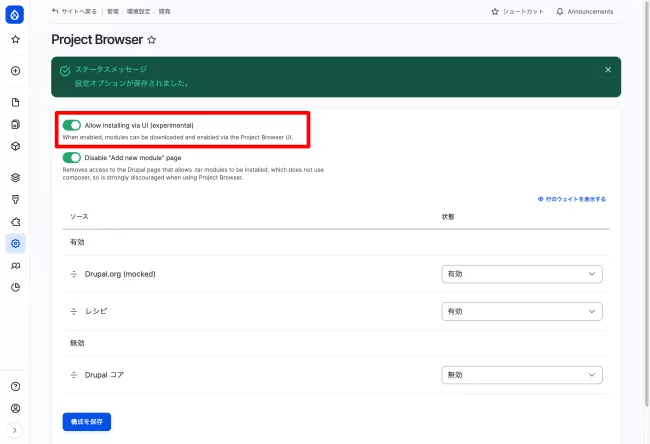Click the レシピ source name

tap(96, 311)
